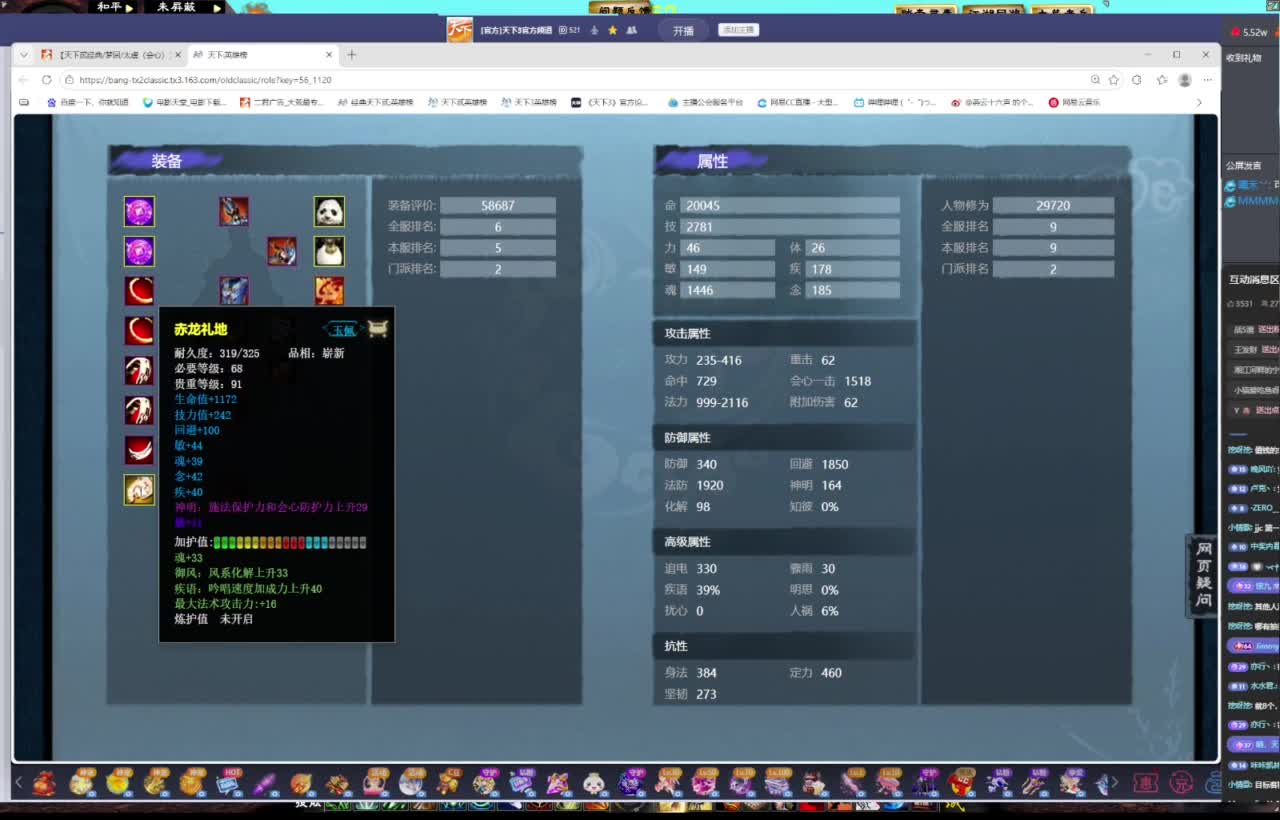
Task: Switch to the first browser tab
Action: pyautogui.click(x=105, y=55)
